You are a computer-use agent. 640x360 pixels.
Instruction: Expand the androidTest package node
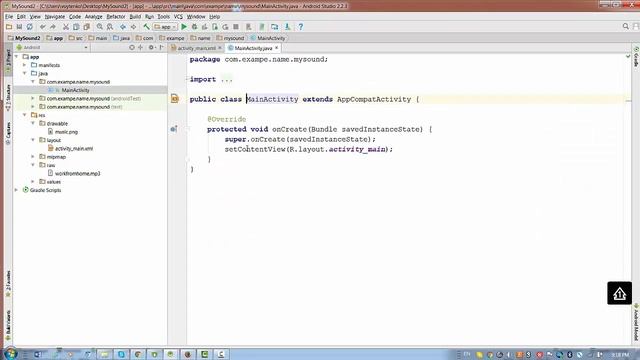[33, 98]
